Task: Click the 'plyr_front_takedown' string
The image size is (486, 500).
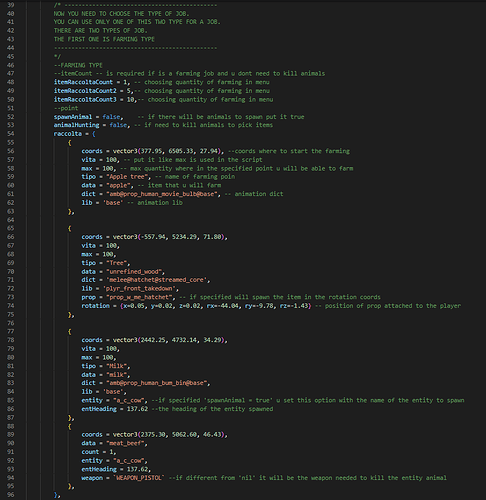Action: (139, 289)
